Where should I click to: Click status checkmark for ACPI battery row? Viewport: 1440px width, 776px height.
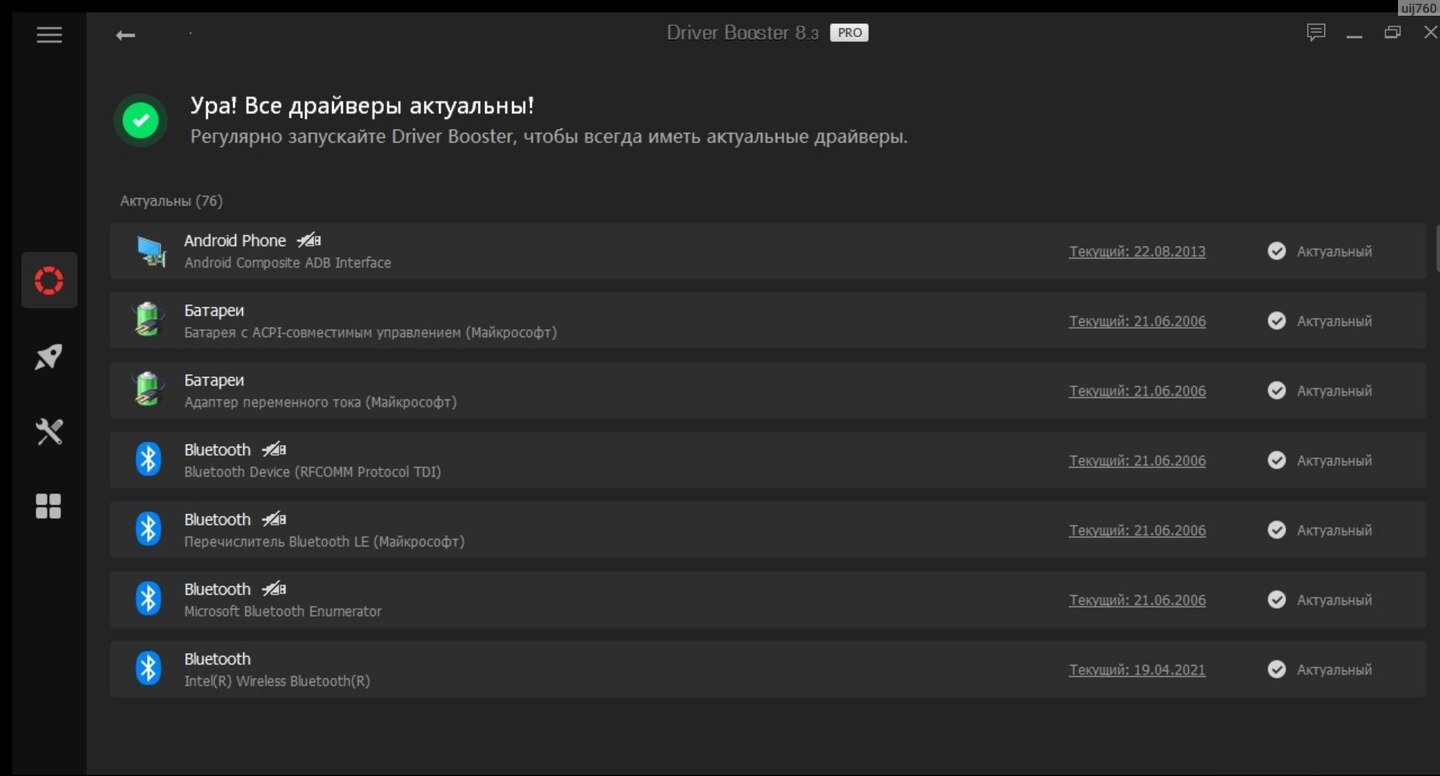point(1277,321)
